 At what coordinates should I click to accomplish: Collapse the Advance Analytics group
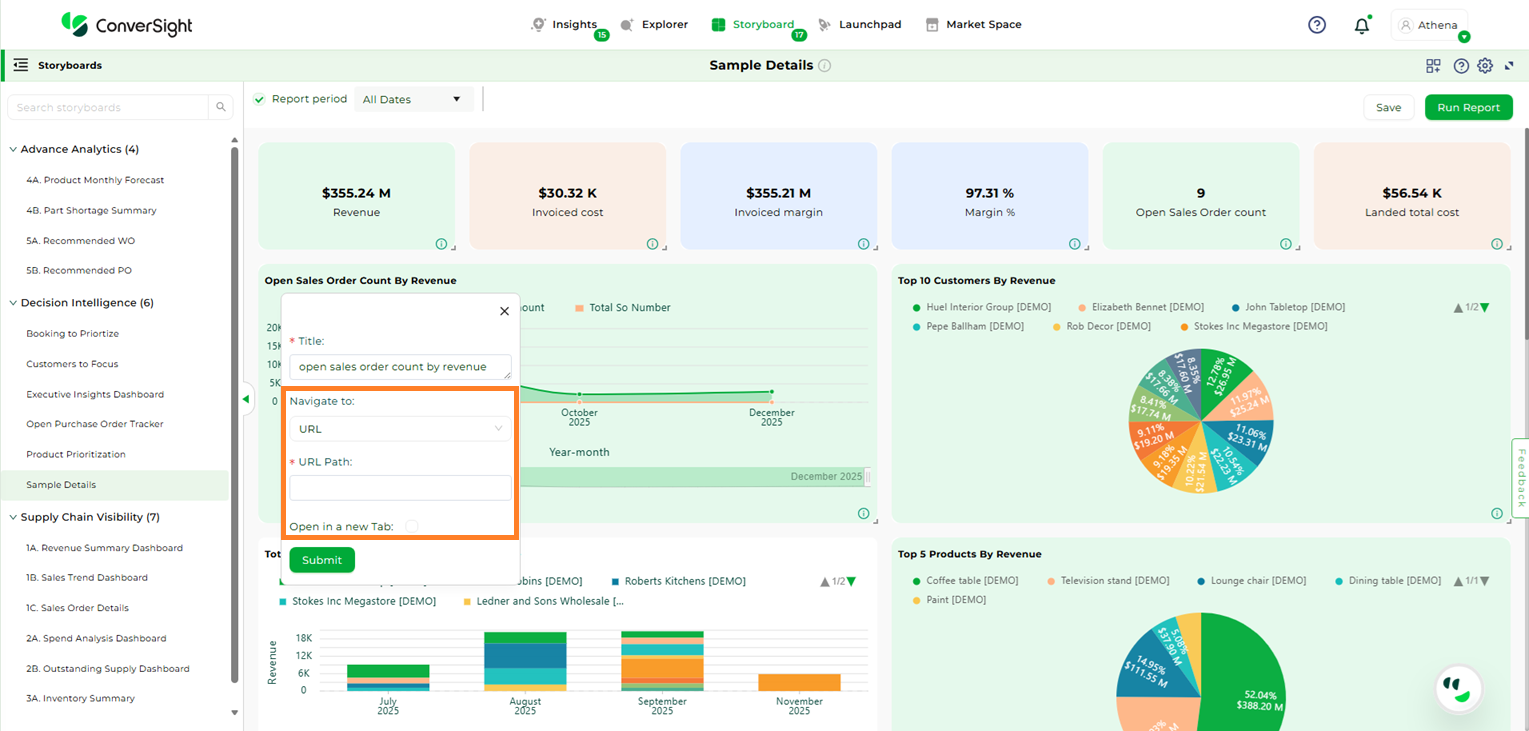(x=13, y=150)
